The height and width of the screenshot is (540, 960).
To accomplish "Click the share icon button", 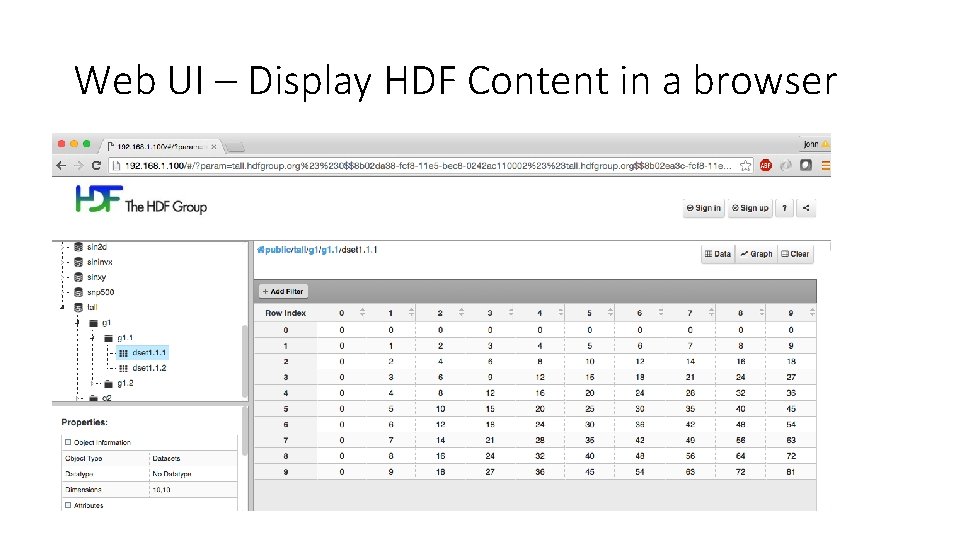I will point(806,208).
